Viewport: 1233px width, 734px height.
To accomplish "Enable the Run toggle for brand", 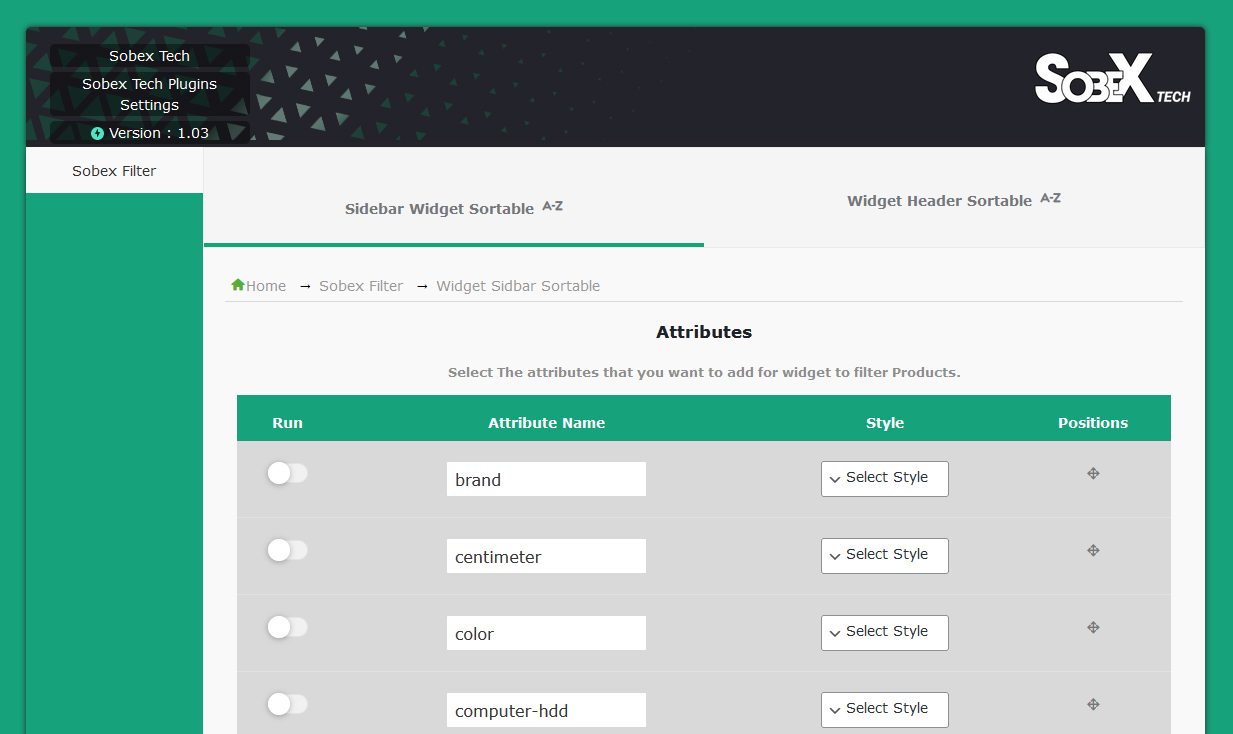I will click(x=287, y=473).
